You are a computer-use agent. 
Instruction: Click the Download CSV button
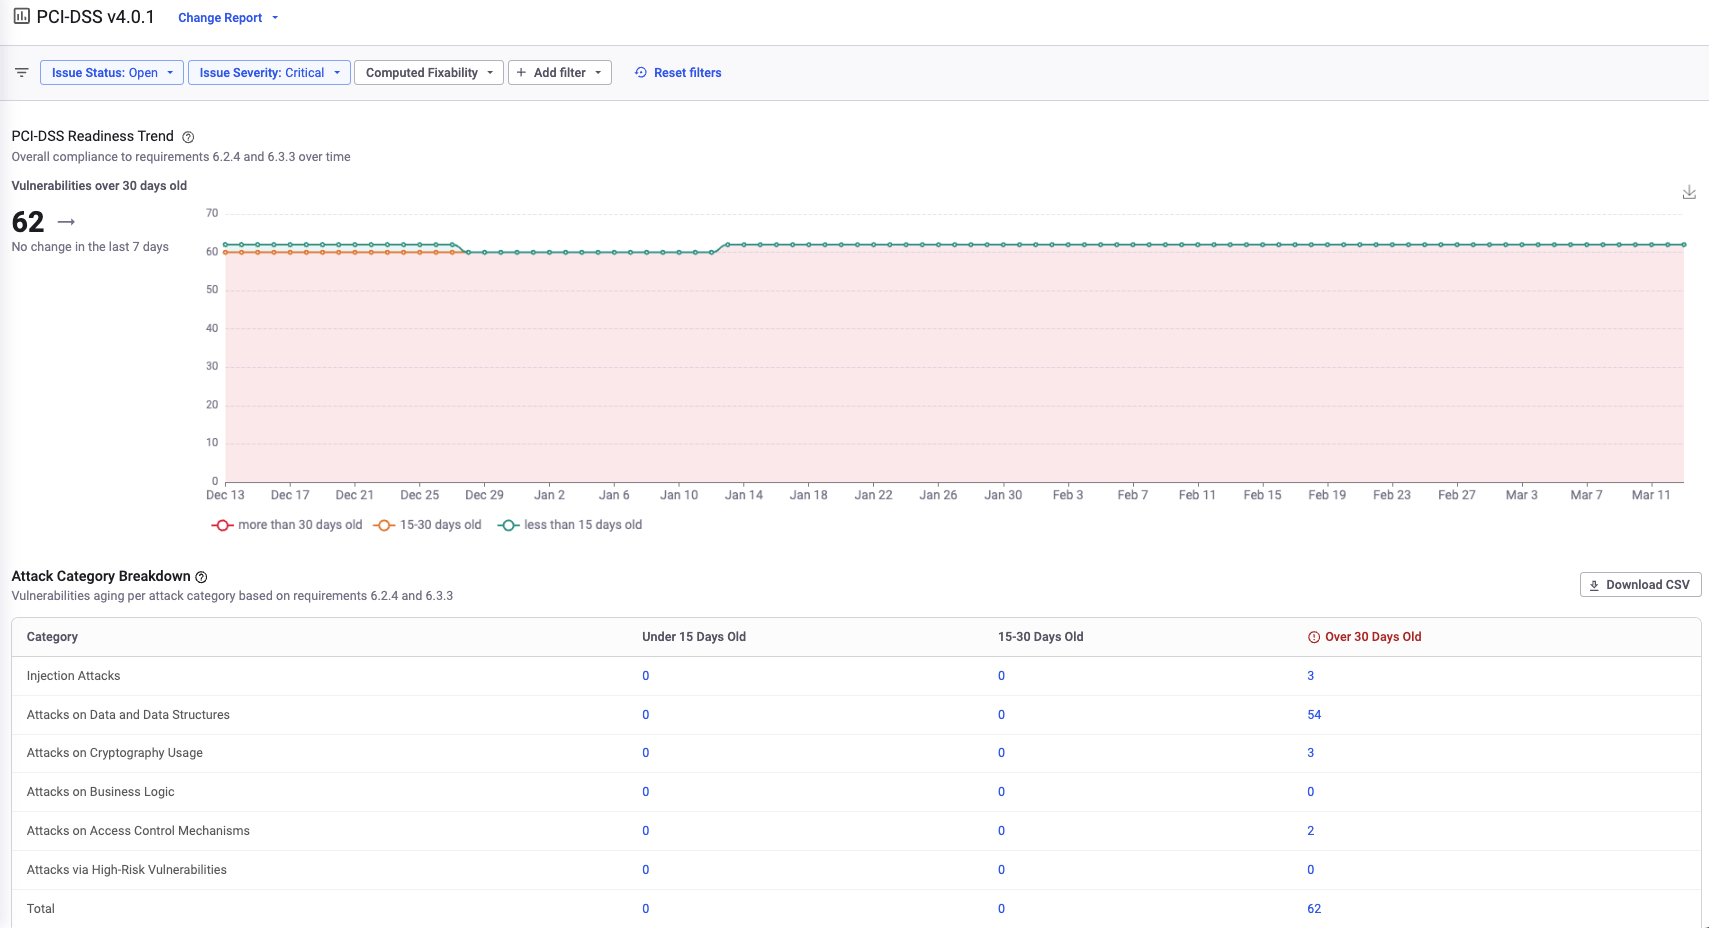coord(1639,585)
